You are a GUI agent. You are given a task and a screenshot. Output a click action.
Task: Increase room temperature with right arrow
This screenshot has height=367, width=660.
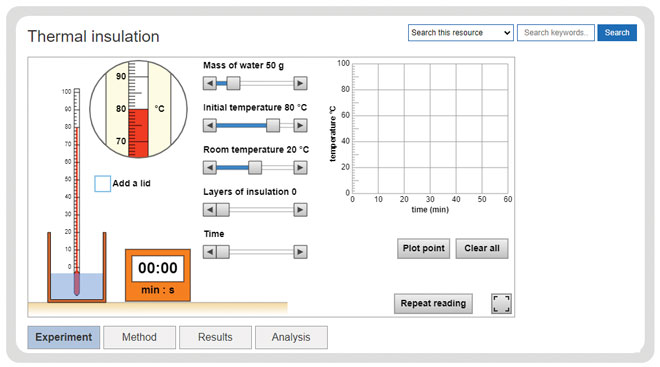300,168
